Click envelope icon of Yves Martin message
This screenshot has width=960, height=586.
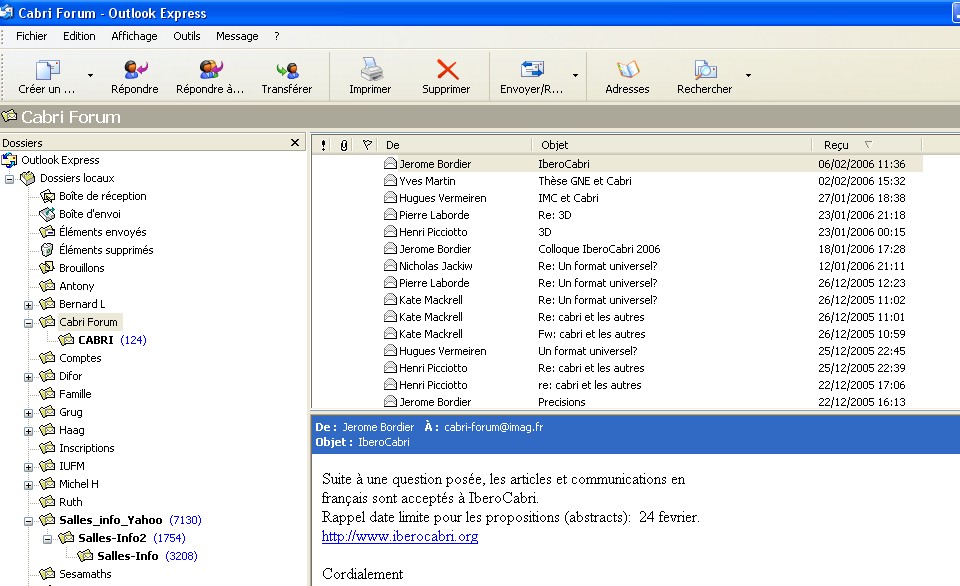pos(390,181)
